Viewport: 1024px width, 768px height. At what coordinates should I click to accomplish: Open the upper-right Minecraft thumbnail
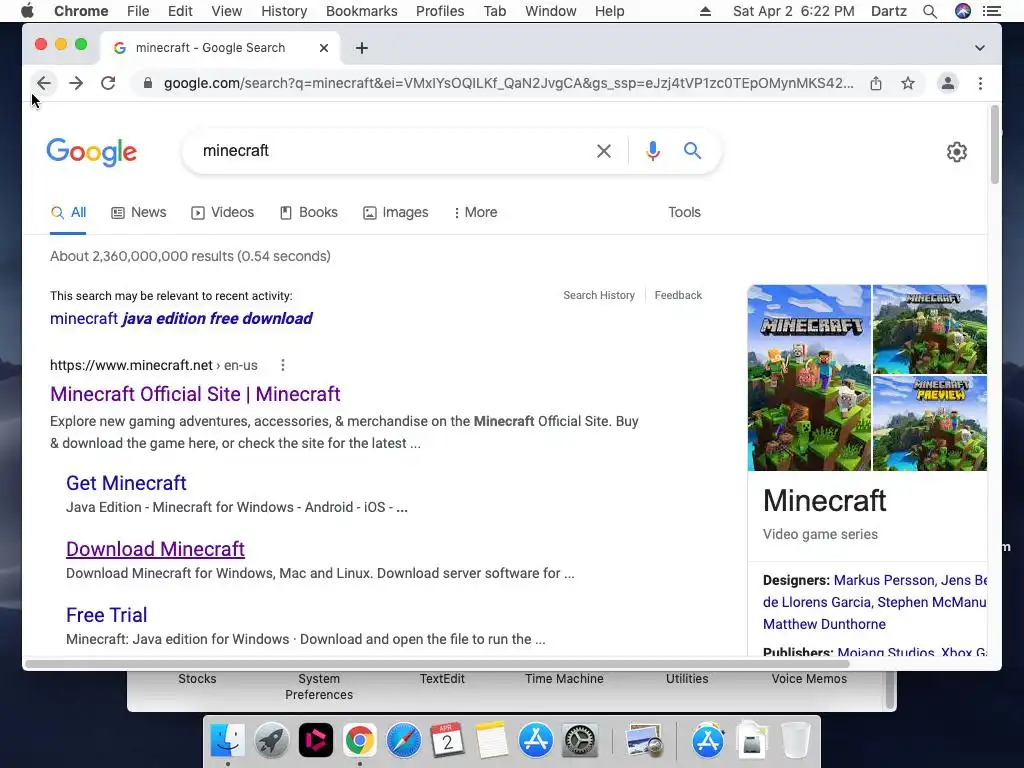[x=930, y=329]
